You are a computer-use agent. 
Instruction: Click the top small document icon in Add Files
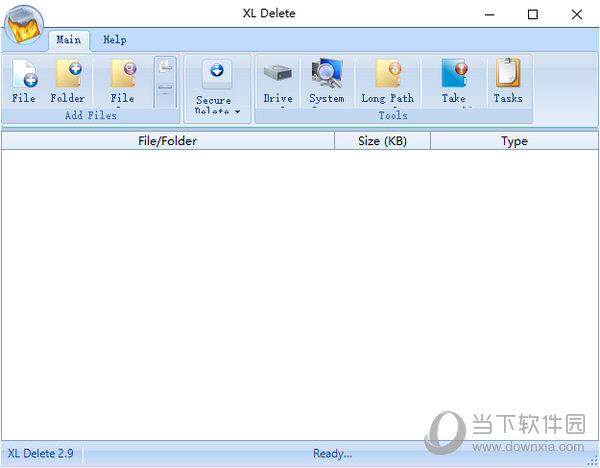166,67
